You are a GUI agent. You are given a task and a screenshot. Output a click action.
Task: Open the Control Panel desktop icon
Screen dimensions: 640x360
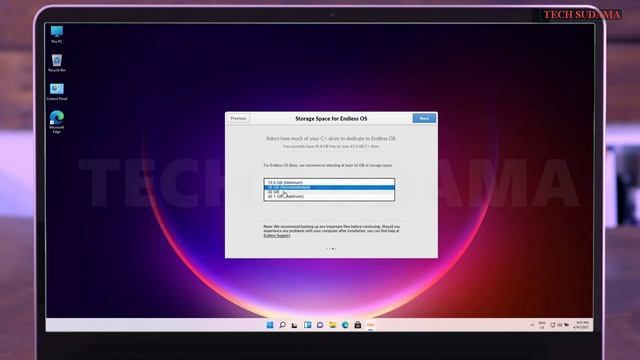click(x=57, y=91)
